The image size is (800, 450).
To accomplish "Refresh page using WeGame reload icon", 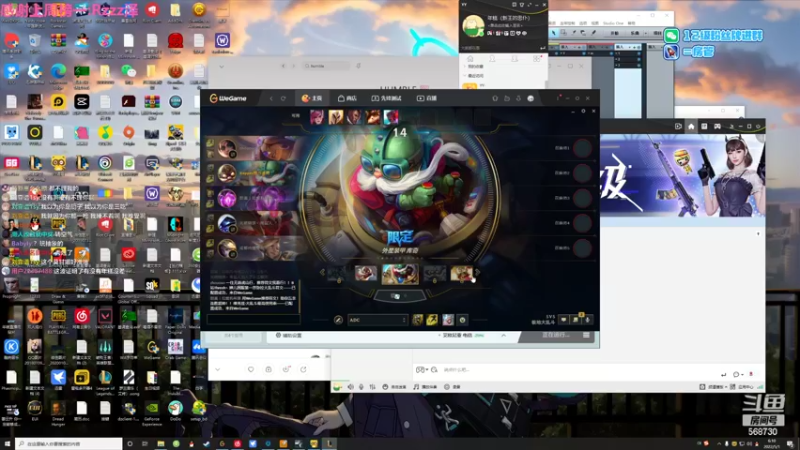I will tap(283, 98).
